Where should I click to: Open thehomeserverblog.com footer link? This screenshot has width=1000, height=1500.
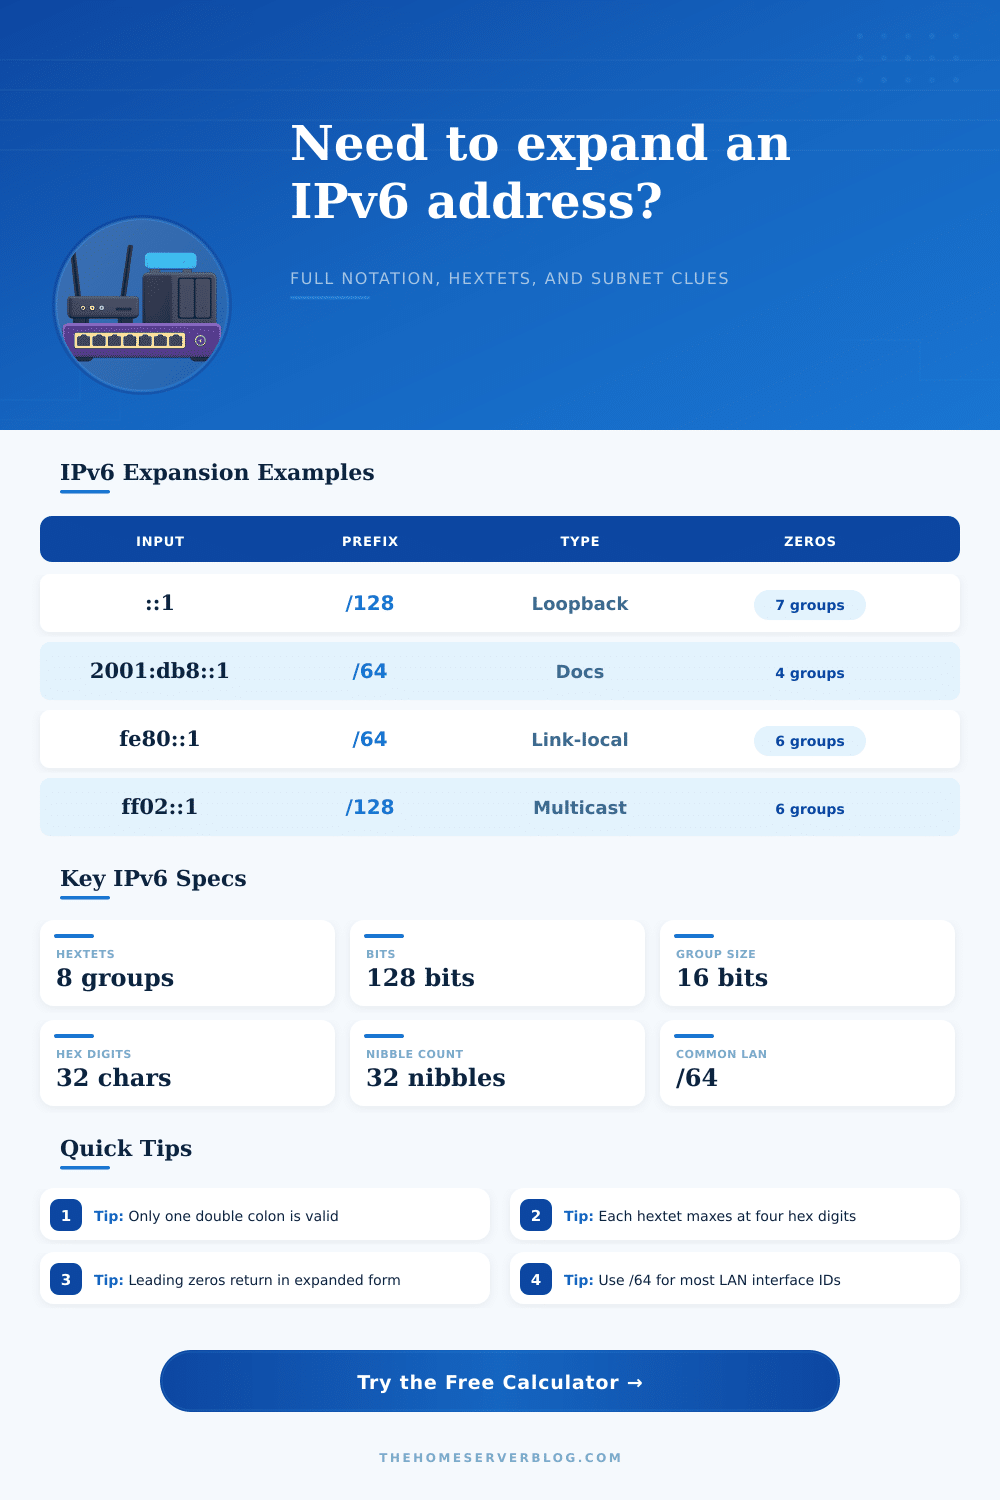pos(500,1457)
